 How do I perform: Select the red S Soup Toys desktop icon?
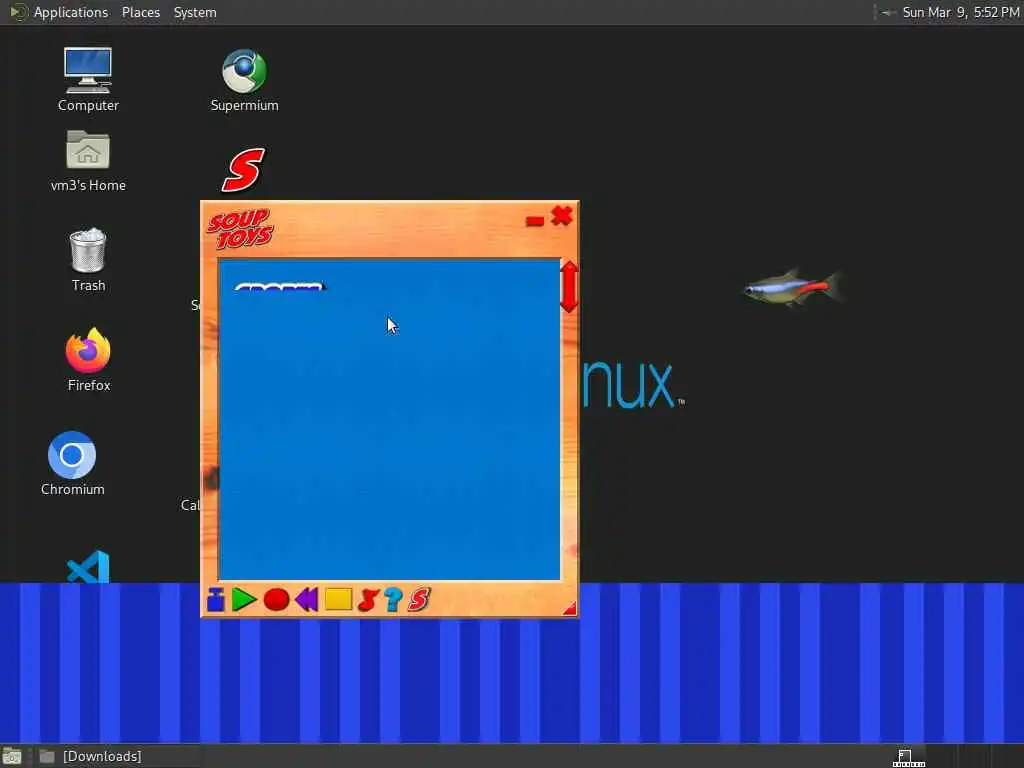pyautogui.click(x=244, y=170)
